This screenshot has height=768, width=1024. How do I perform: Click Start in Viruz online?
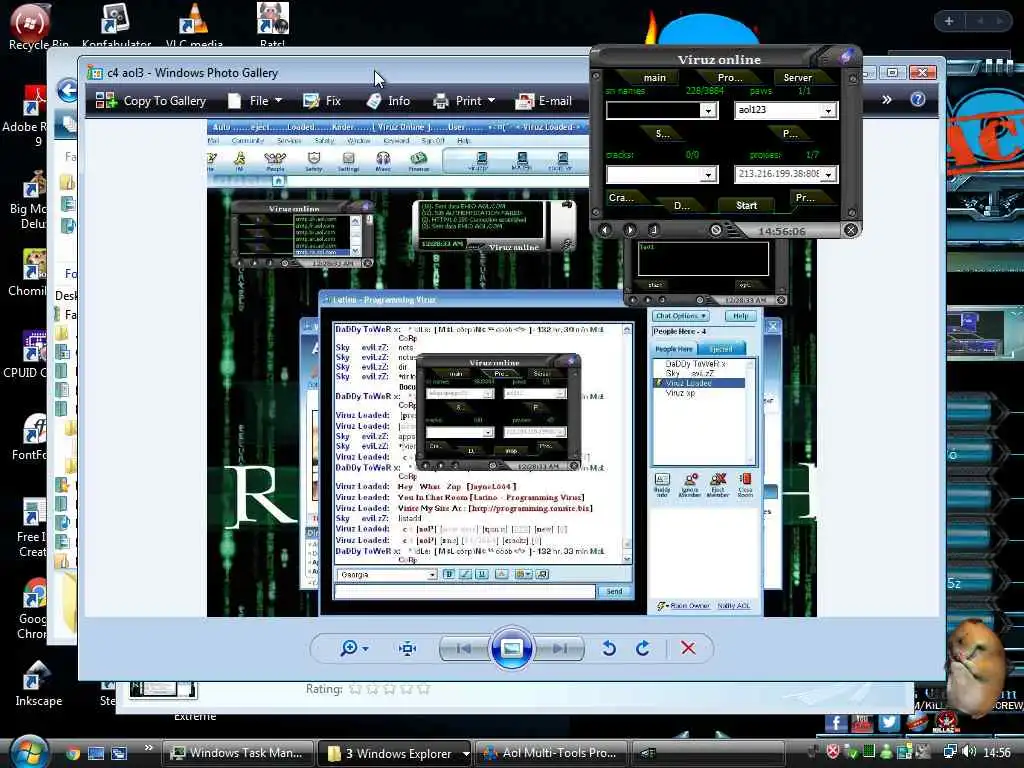click(x=746, y=205)
